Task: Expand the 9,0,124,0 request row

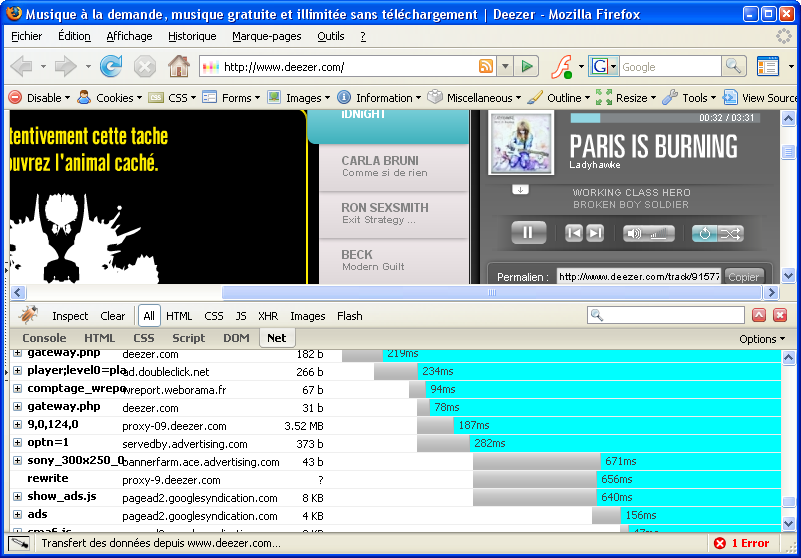Action: point(17,425)
